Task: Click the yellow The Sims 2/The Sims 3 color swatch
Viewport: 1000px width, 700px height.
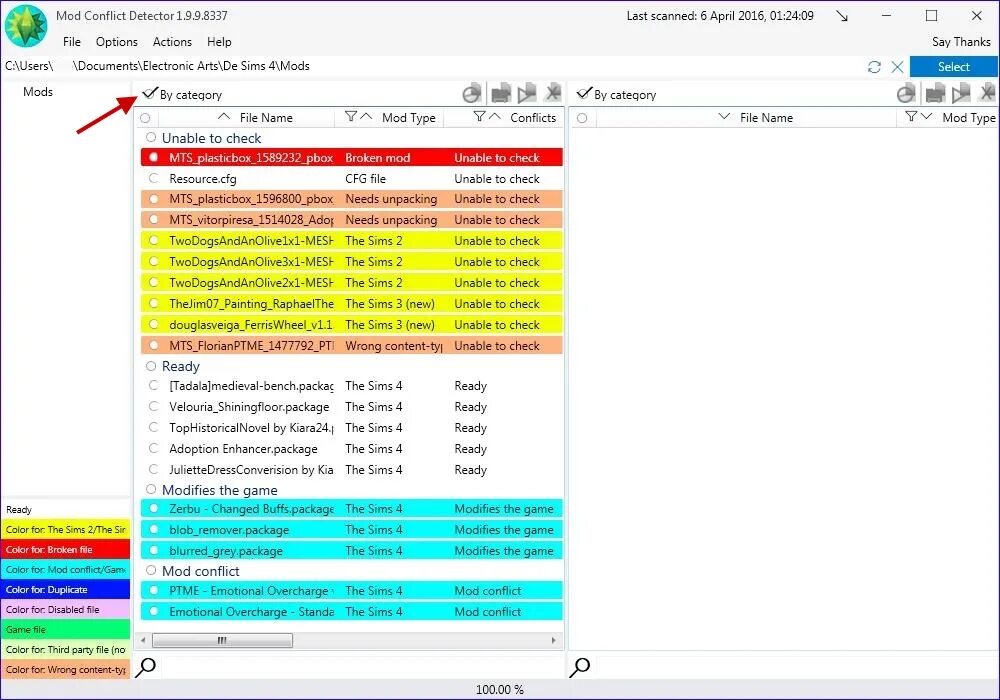Action: pos(66,529)
